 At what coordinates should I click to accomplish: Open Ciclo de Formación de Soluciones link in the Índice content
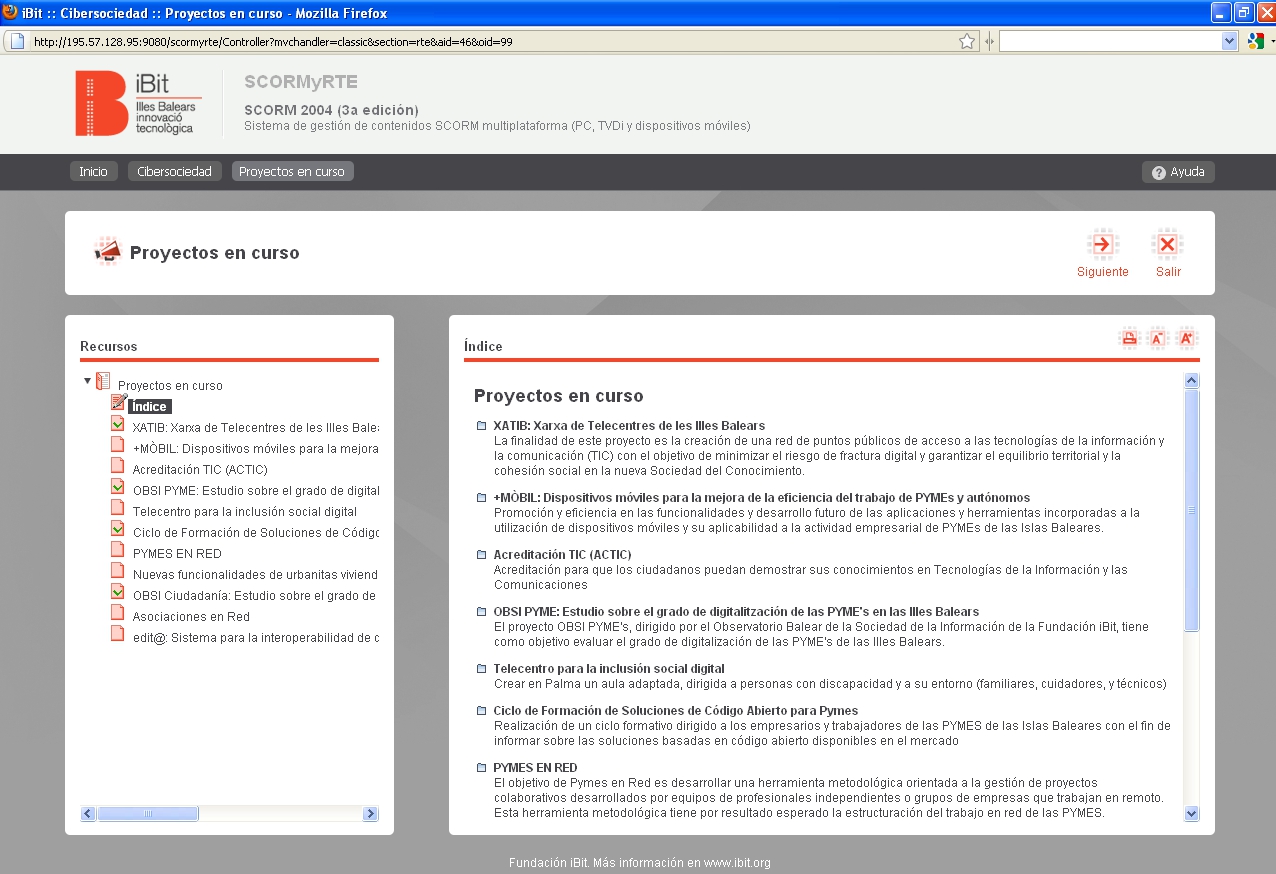676,711
